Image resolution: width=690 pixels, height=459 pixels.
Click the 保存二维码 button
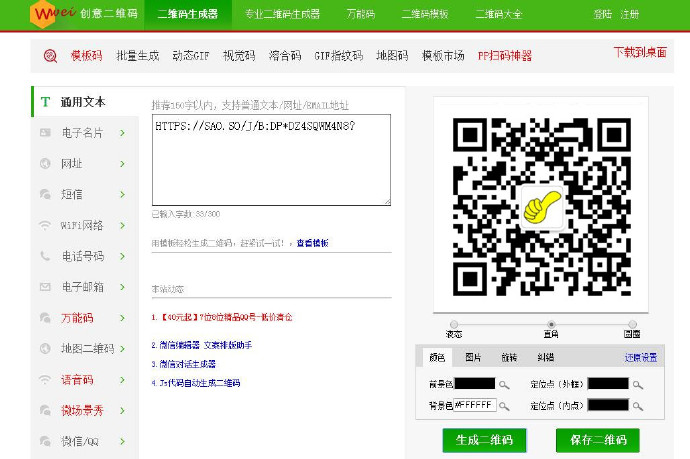(x=598, y=440)
